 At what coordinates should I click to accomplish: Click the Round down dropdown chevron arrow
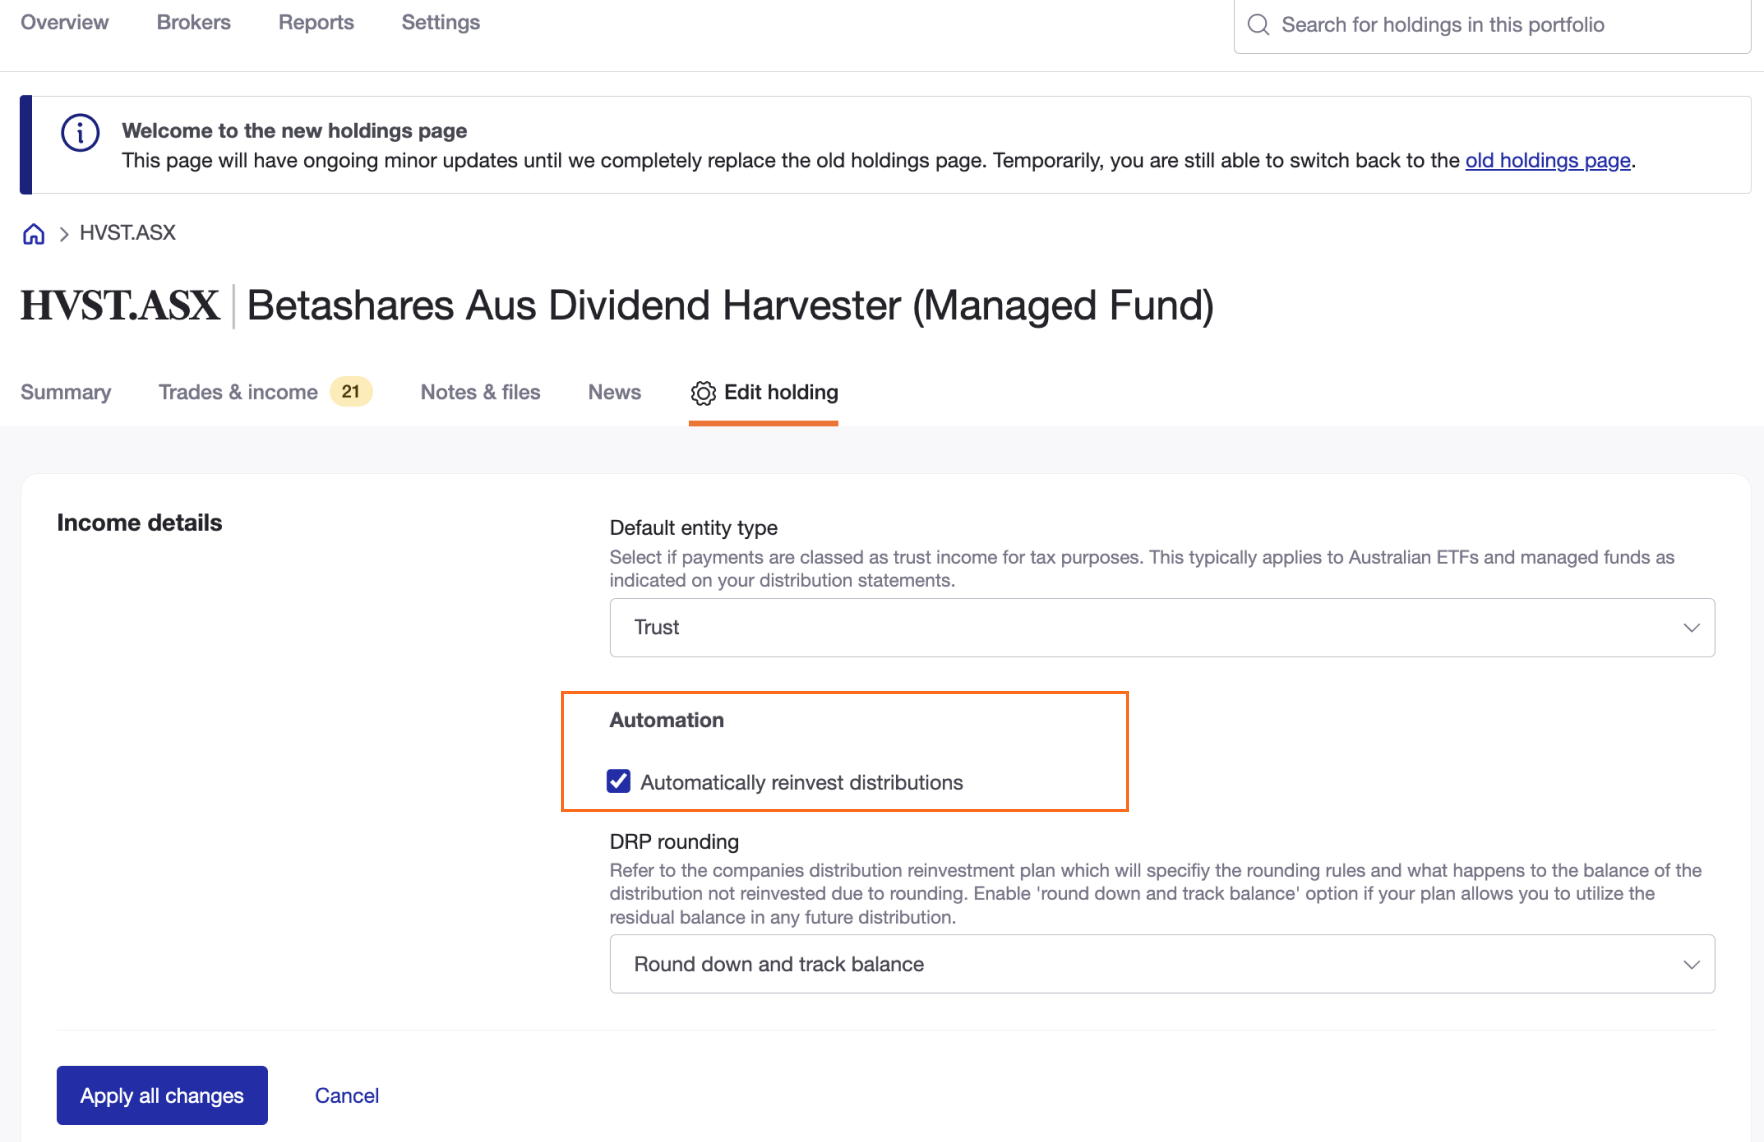pos(1691,965)
